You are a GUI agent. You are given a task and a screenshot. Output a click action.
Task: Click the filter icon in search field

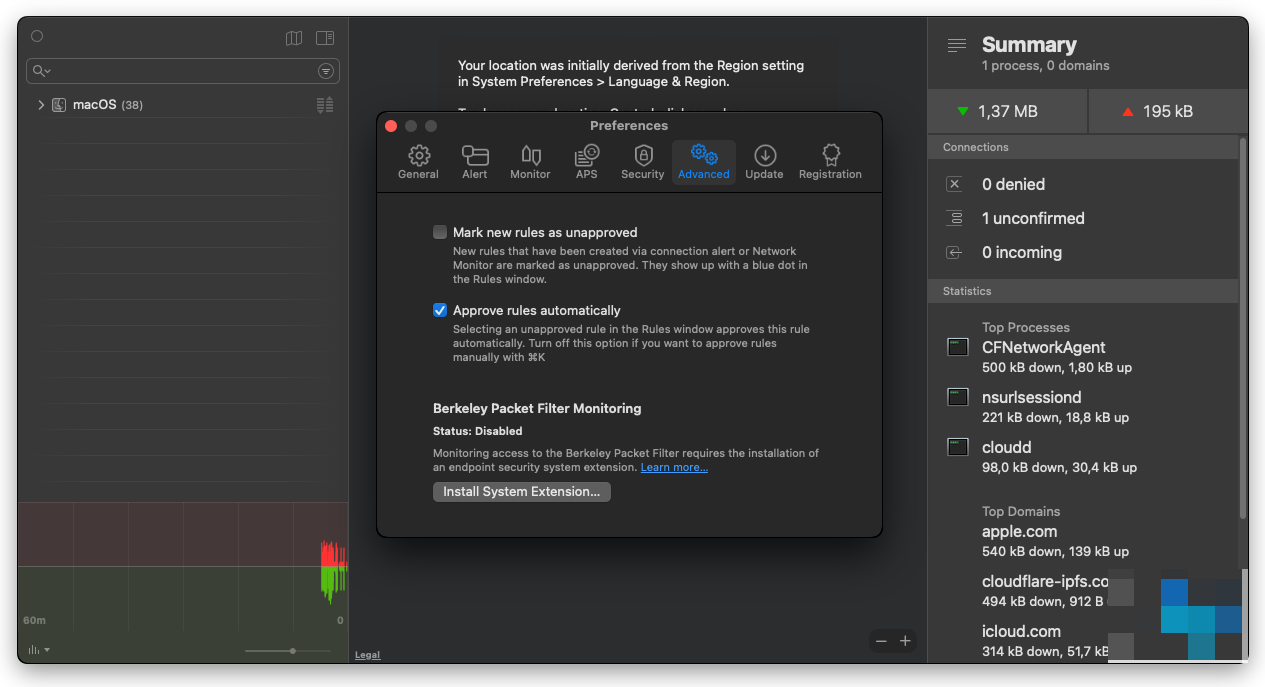tap(325, 71)
